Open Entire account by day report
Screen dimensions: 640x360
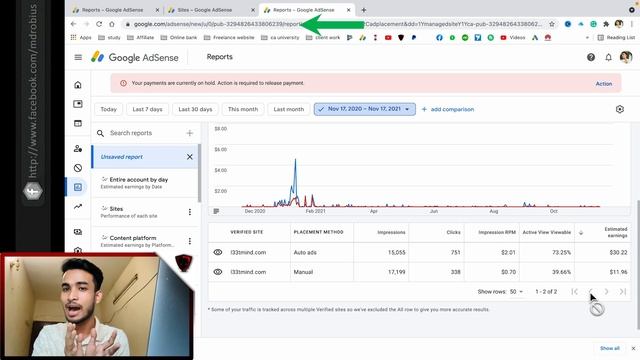coord(145,183)
